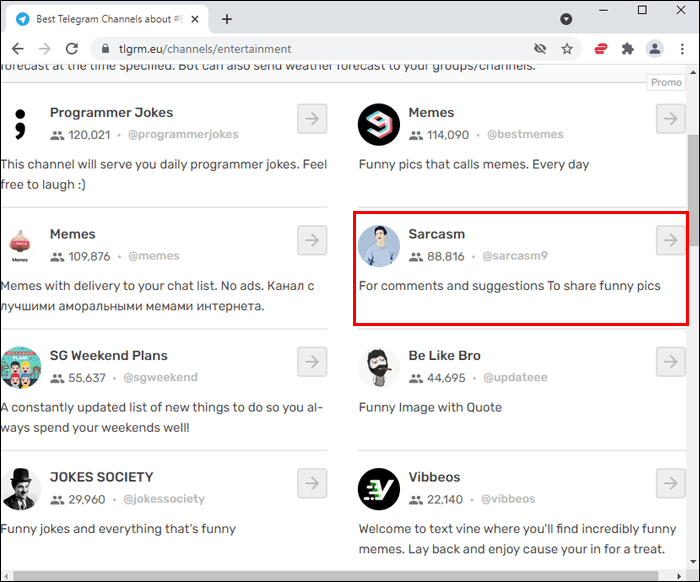Click the @jokessociety handle

pos(164,499)
